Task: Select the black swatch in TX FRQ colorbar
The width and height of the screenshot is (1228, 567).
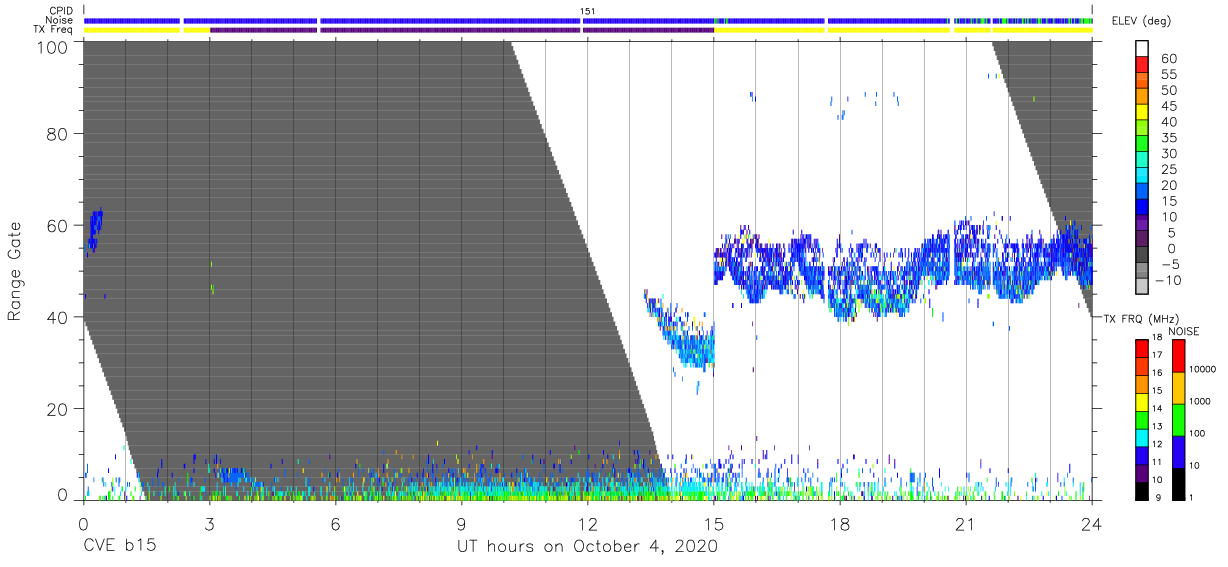Action: [x=1142, y=490]
